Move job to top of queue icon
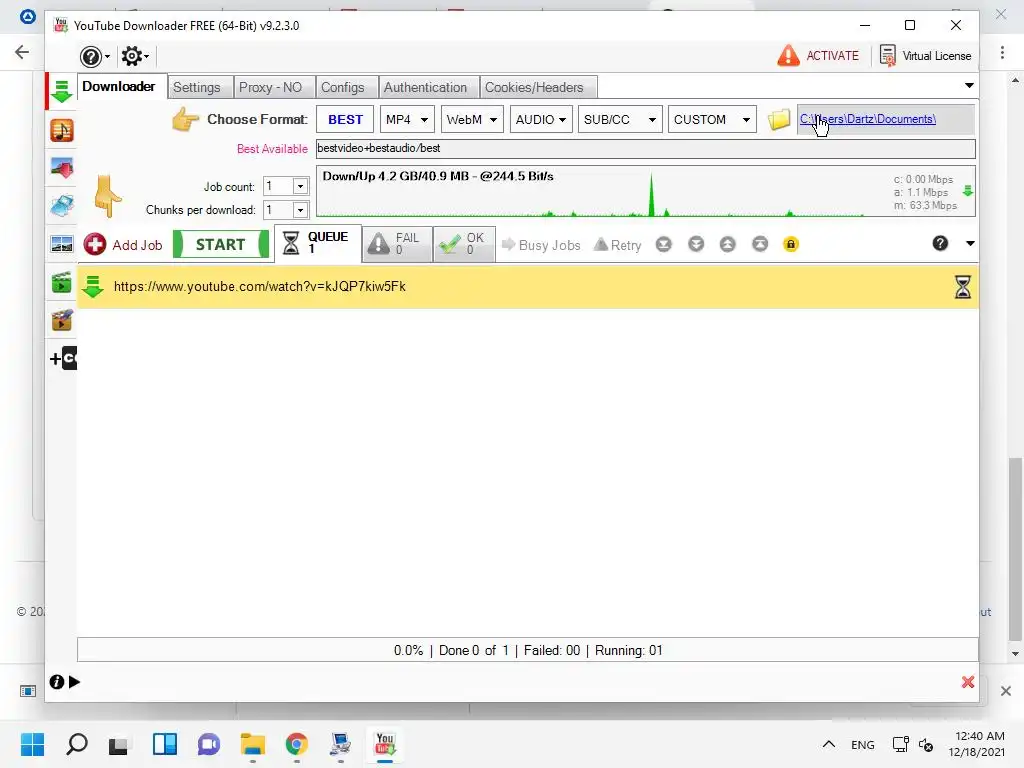Image resolution: width=1024 pixels, height=768 pixels. click(x=760, y=244)
